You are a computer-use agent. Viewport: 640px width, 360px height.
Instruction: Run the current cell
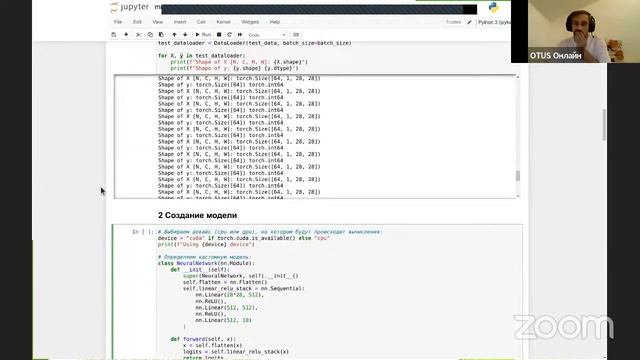coord(203,35)
